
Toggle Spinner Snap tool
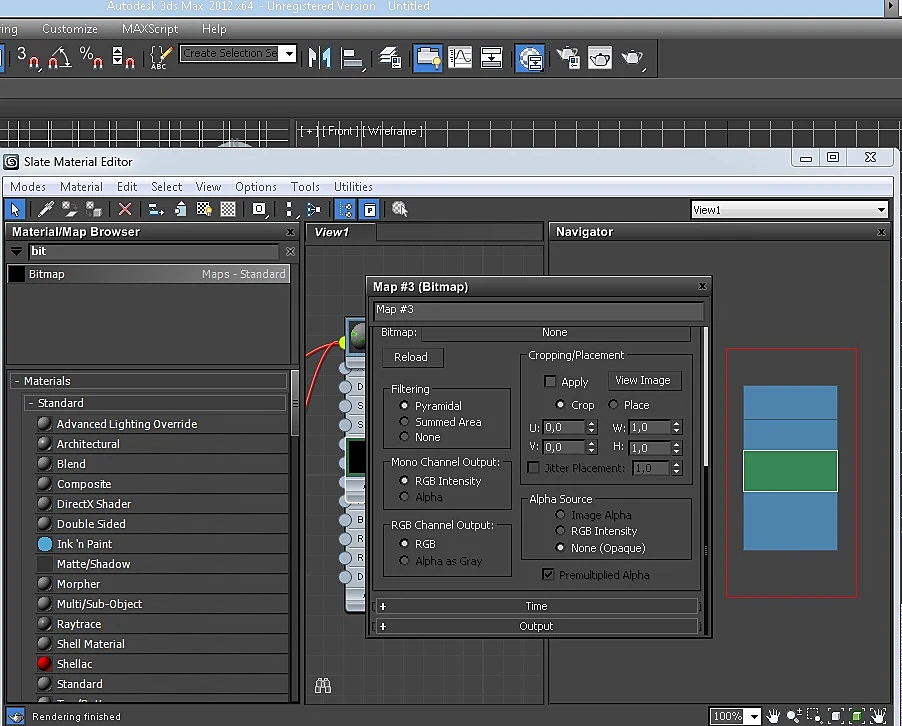(x=123, y=58)
